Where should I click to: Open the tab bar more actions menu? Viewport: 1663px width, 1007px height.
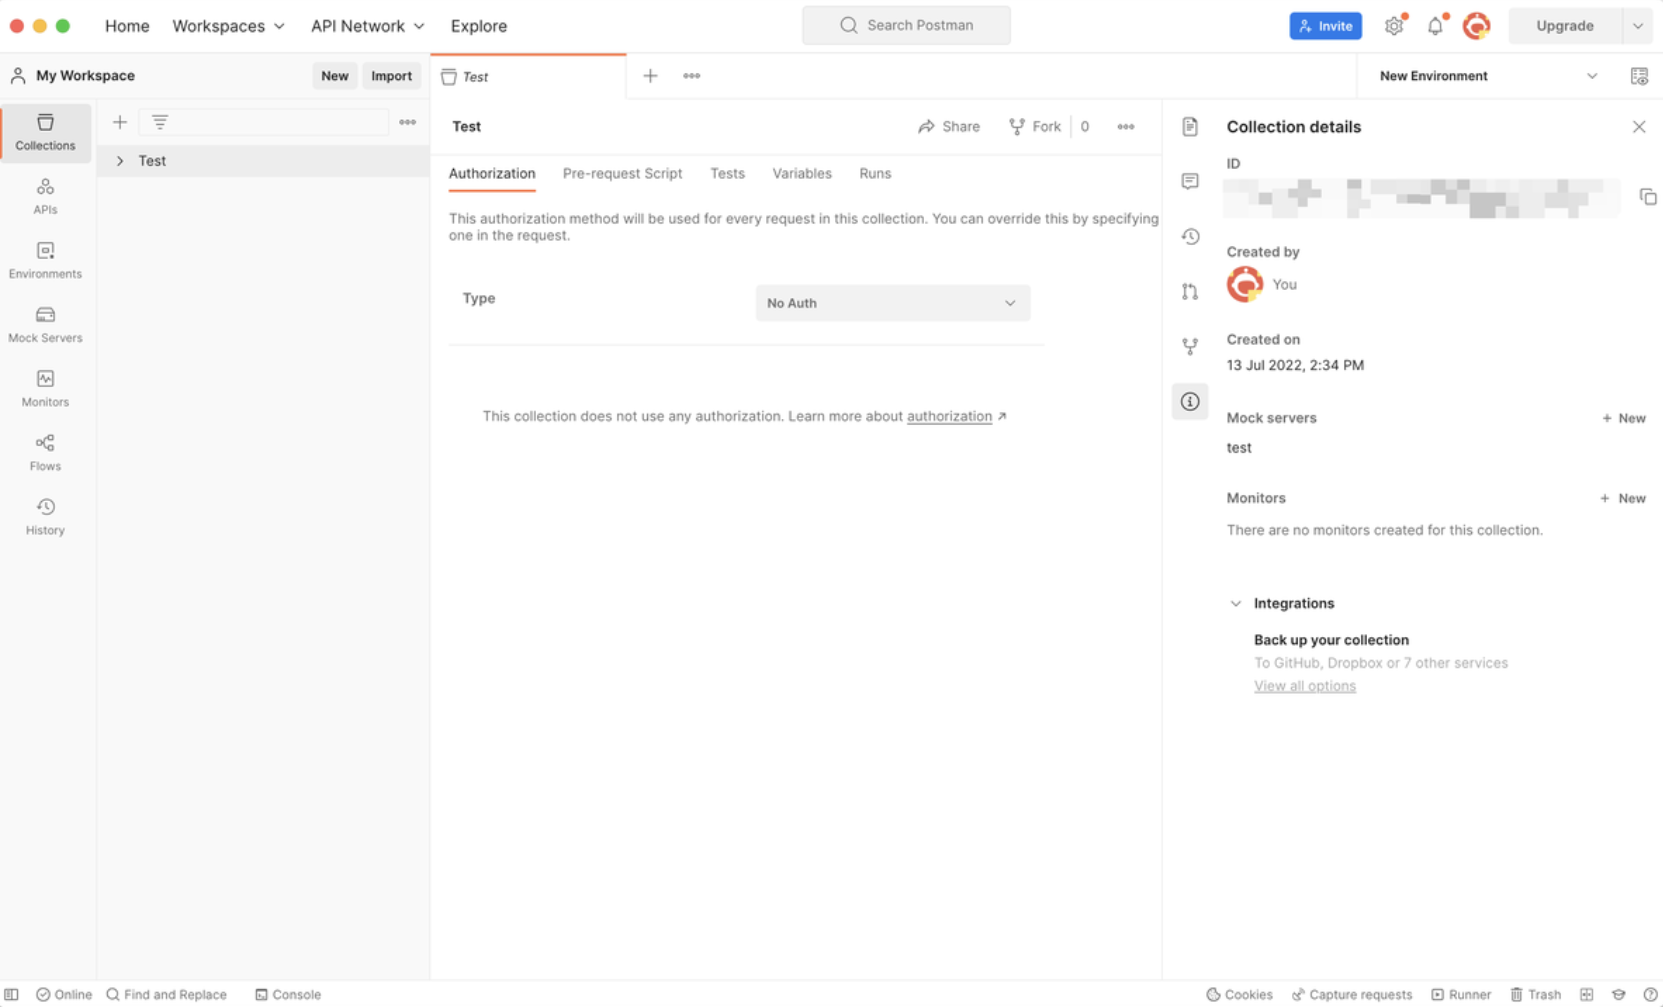(692, 76)
